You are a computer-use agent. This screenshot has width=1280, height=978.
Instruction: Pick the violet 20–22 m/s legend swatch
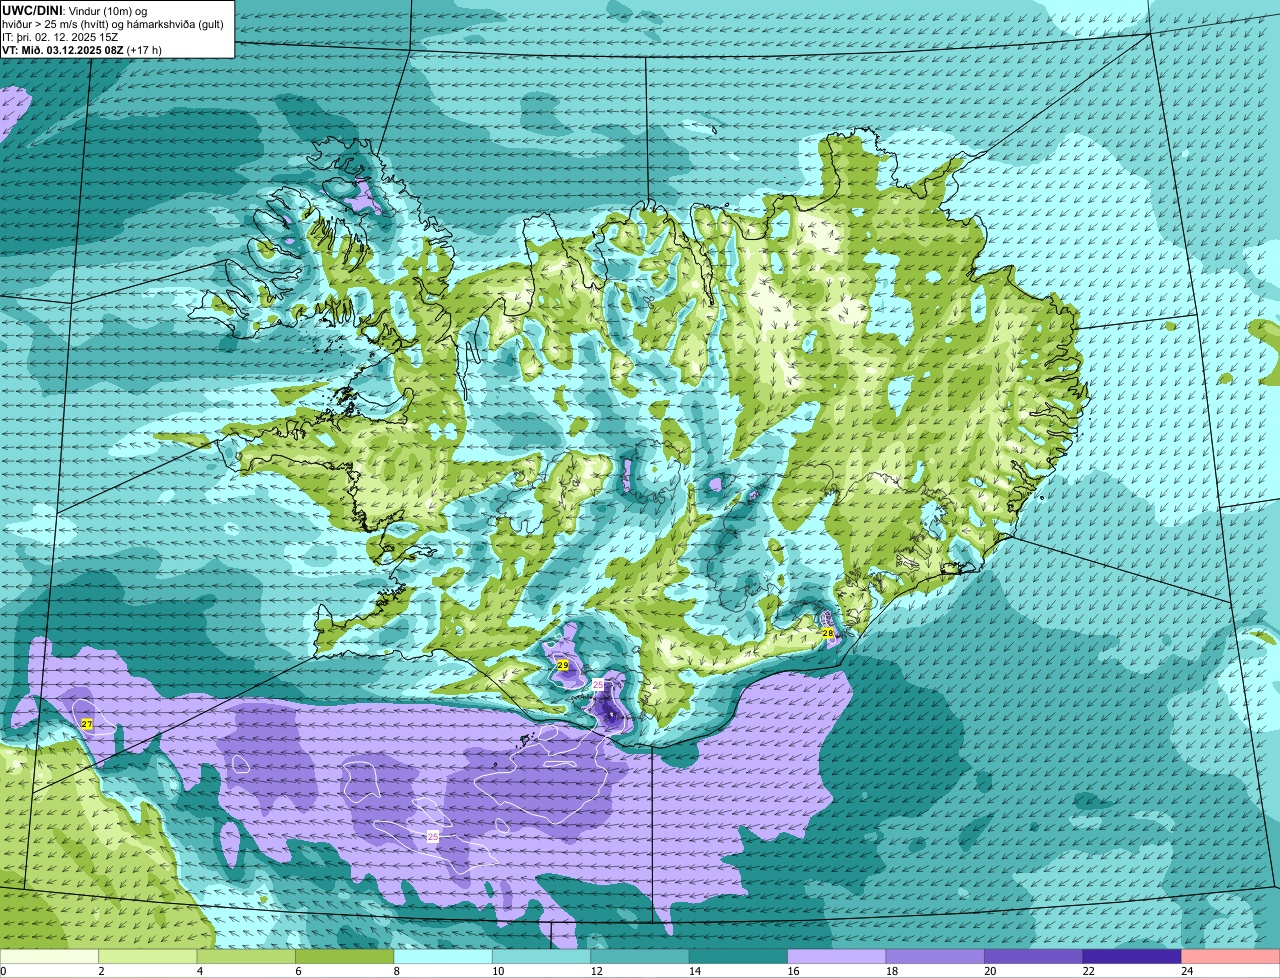click(x=1034, y=957)
